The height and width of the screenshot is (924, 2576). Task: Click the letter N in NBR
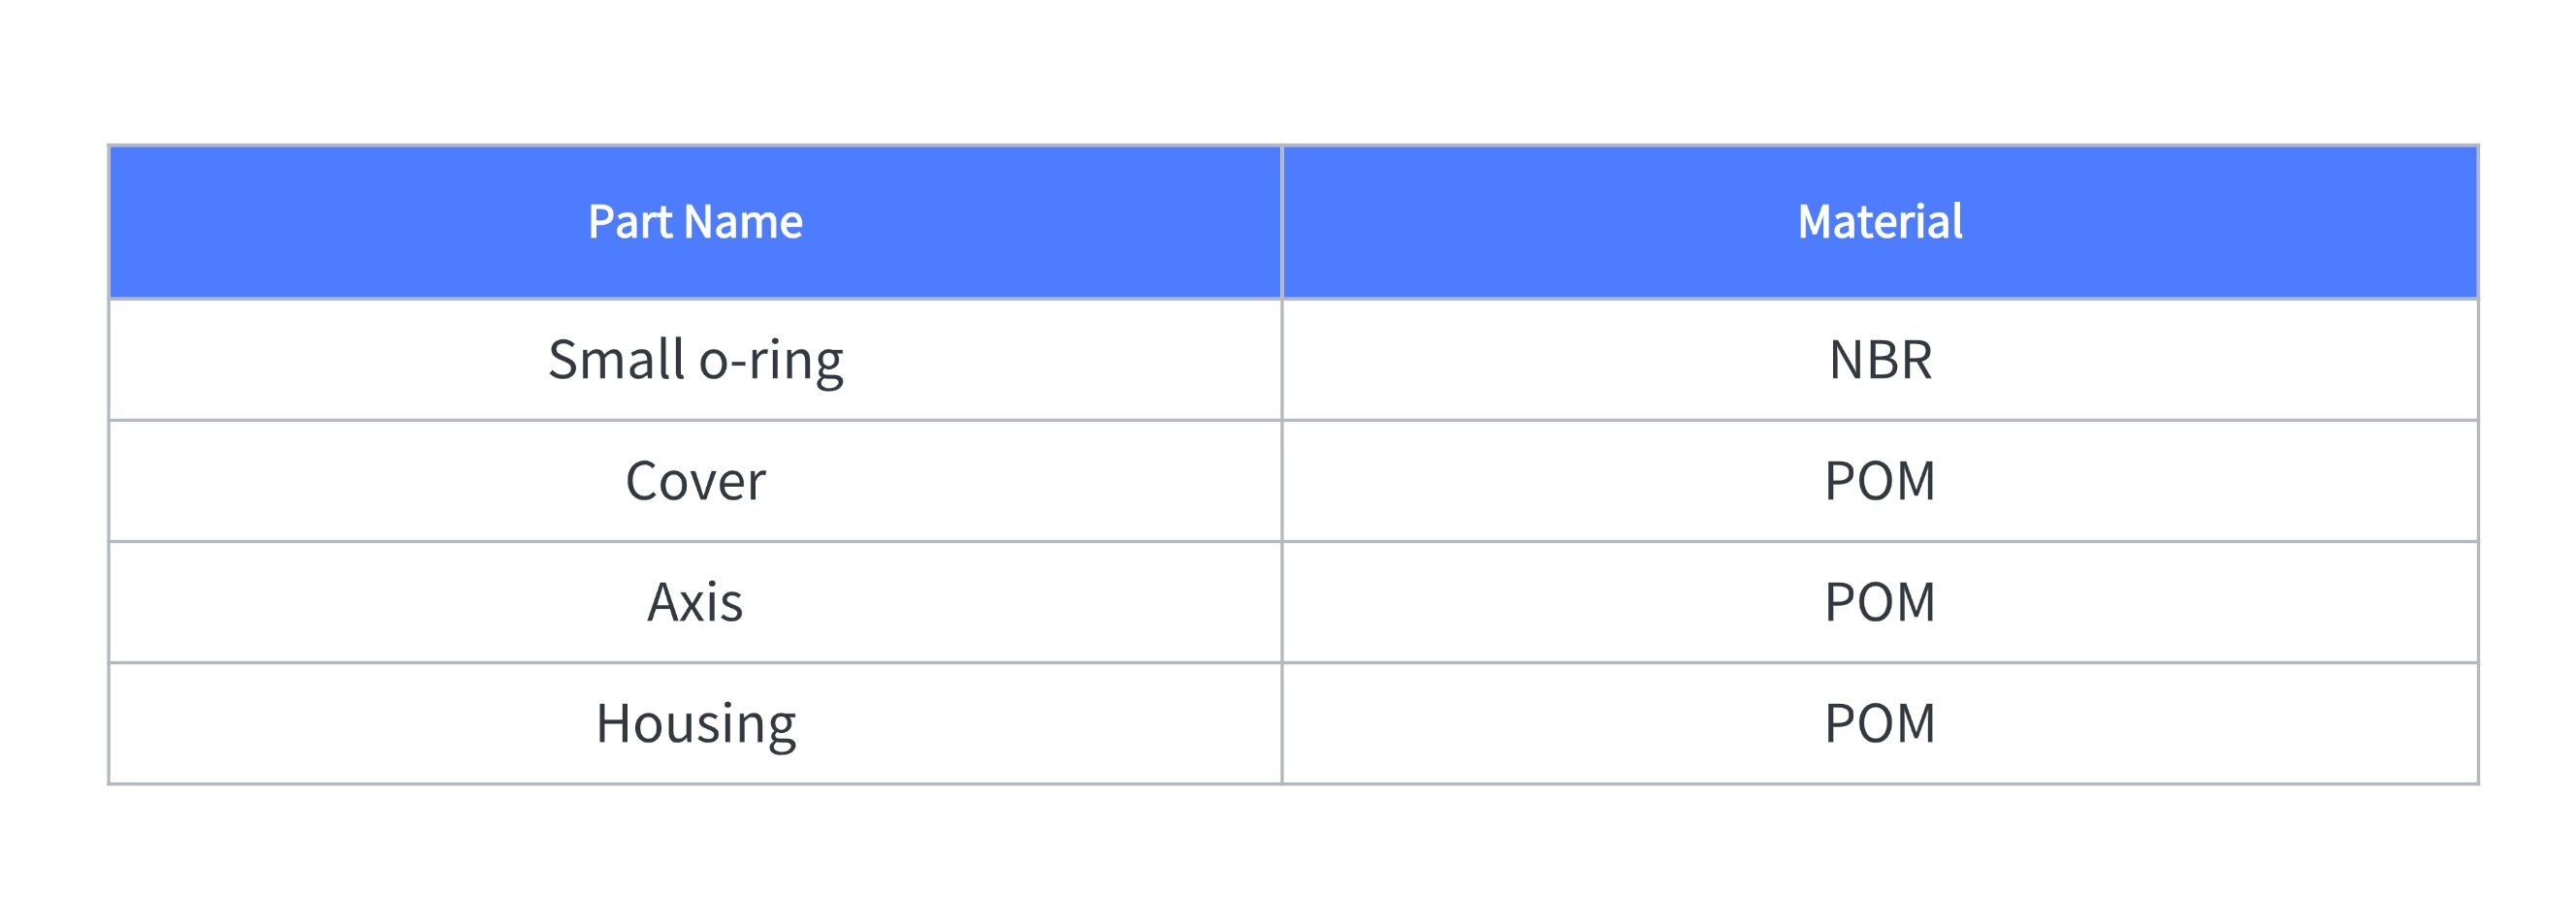(1846, 360)
